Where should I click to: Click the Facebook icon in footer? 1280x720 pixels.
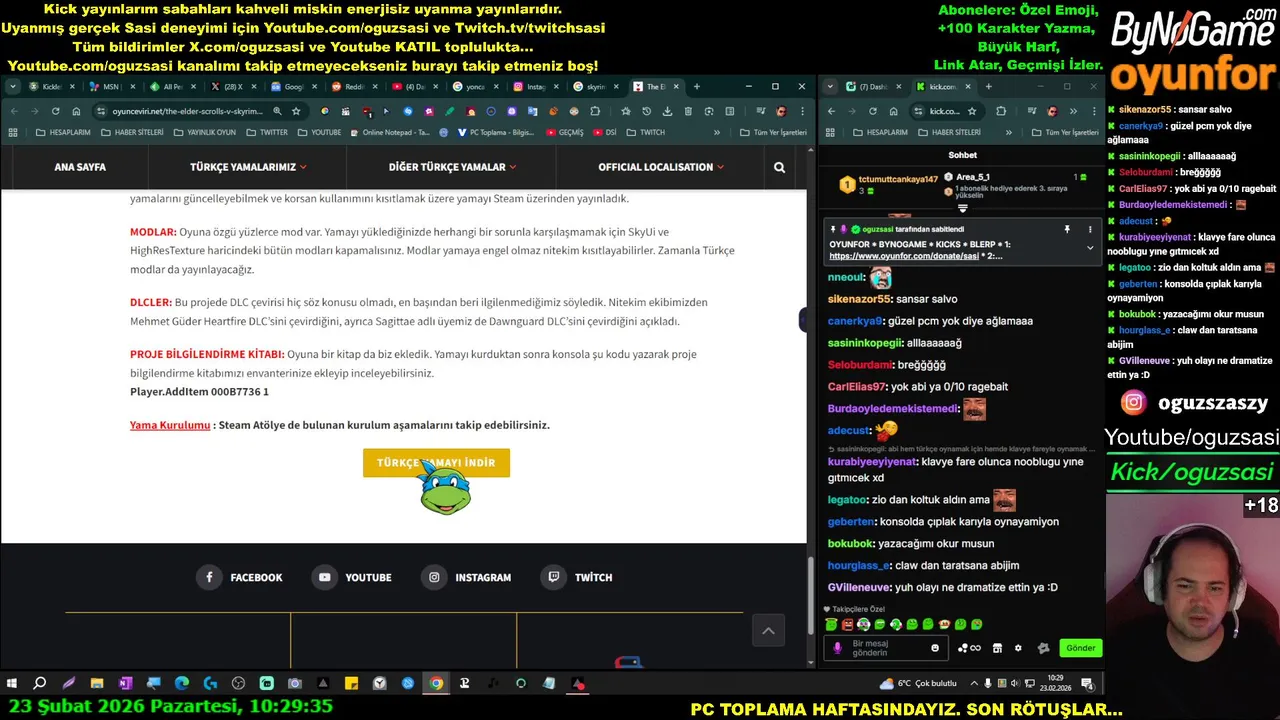tap(209, 577)
